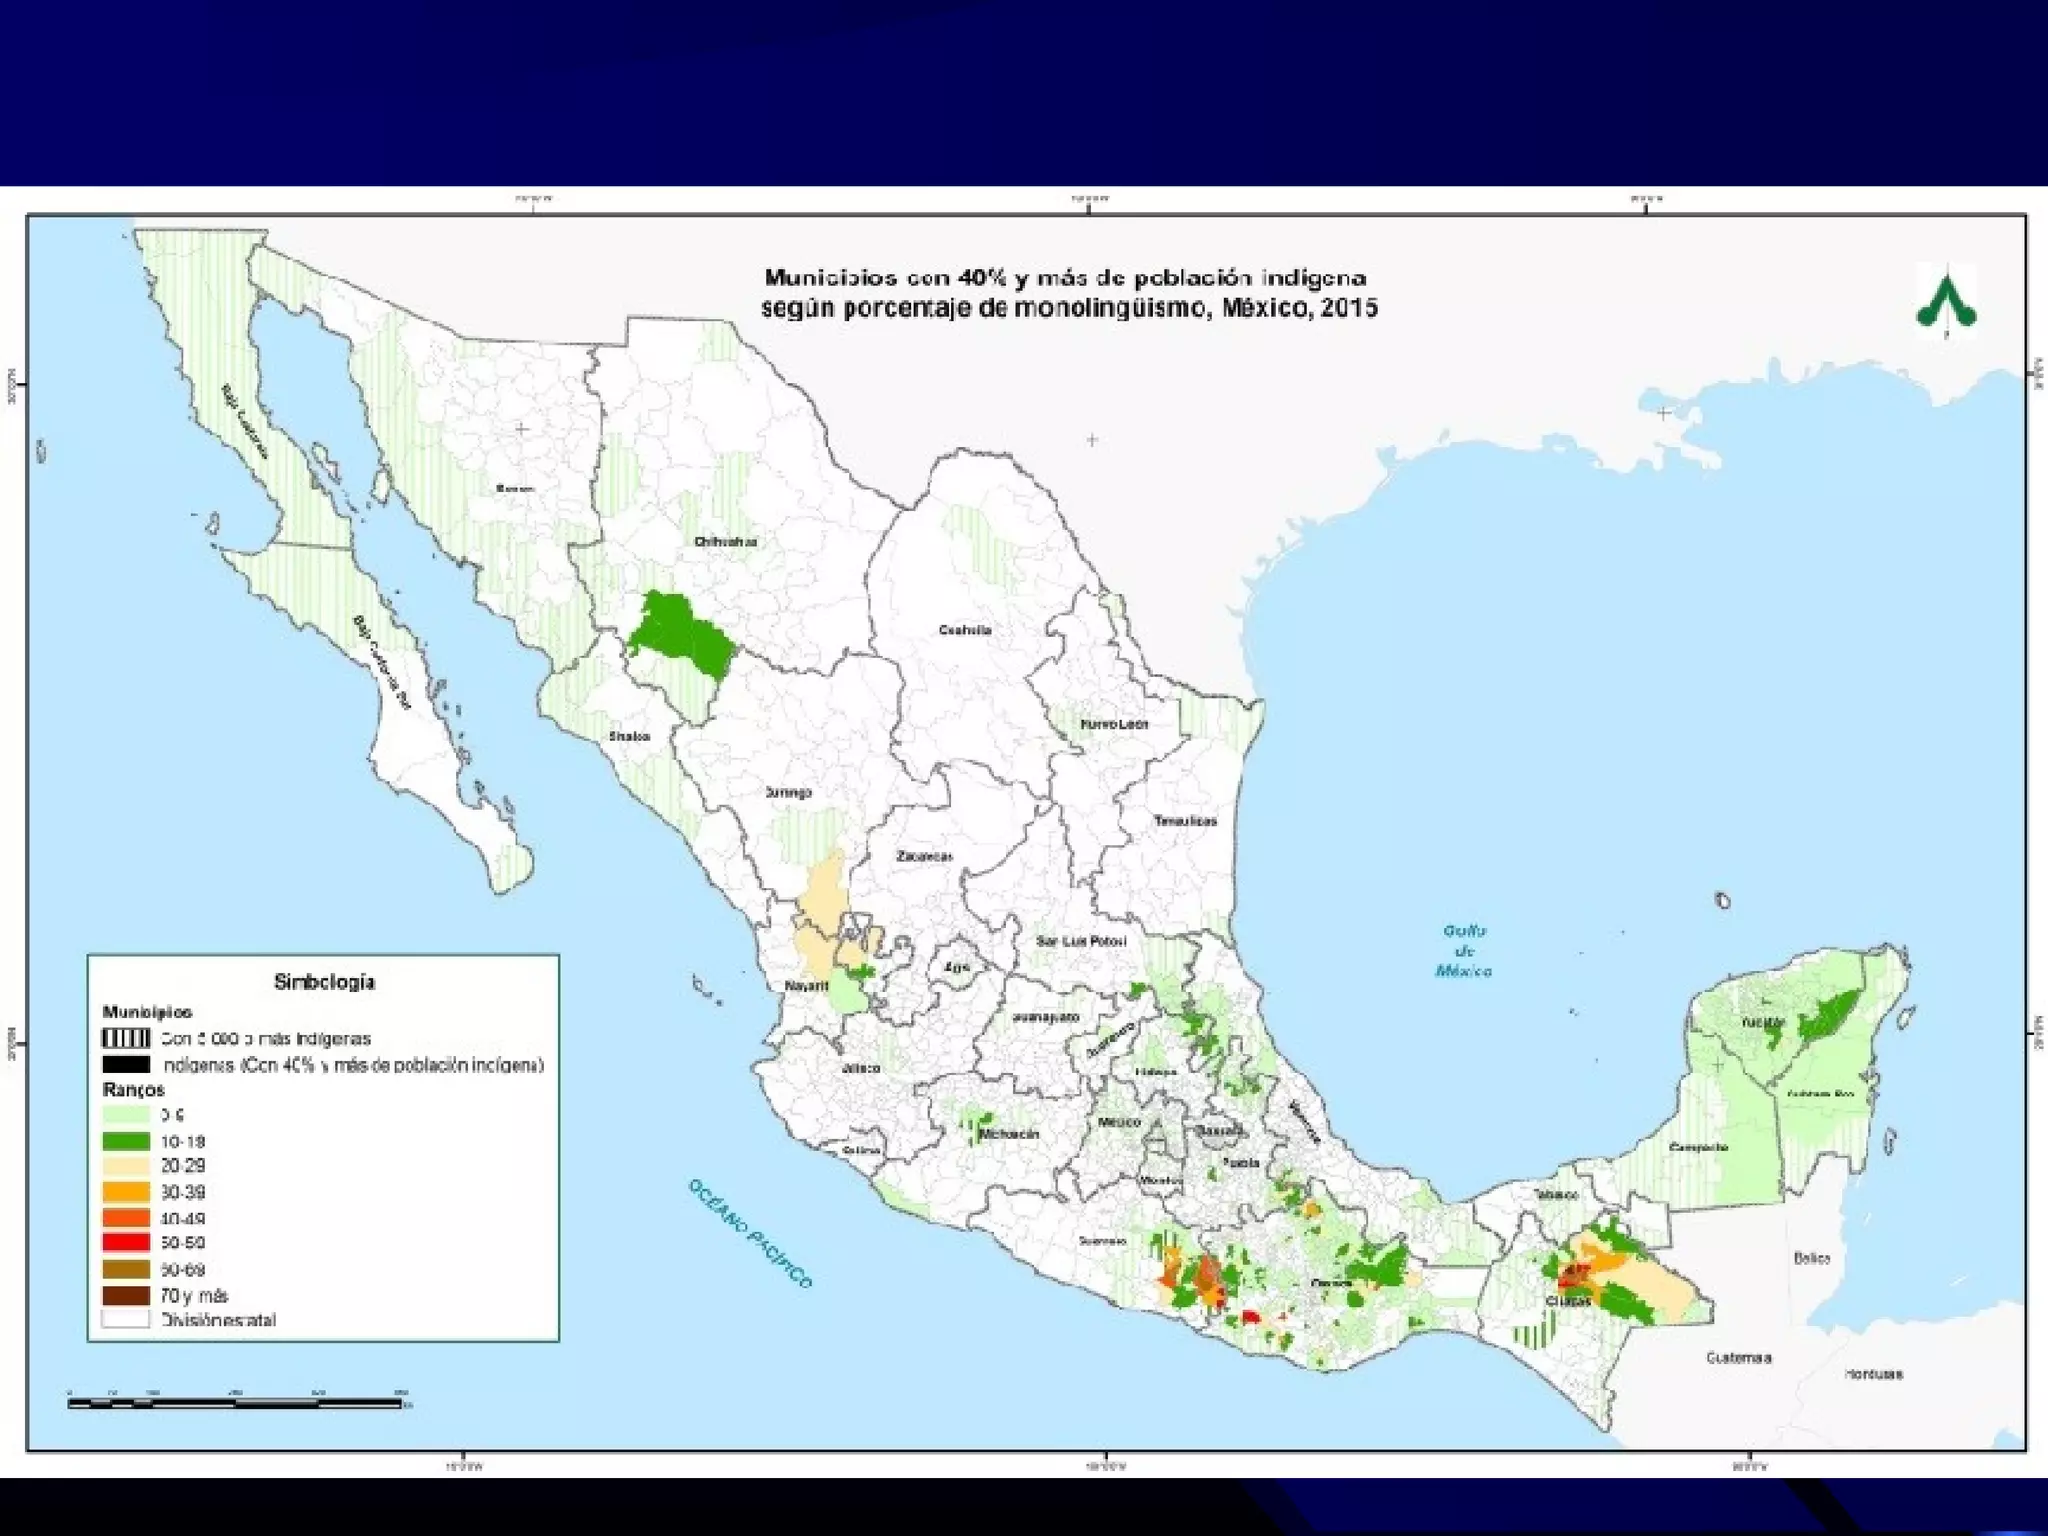Image resolution: width=2048 pixels, height=1536 pixels.
Task: Click the Océano Pacífico label
Action: click(750, 1233)
